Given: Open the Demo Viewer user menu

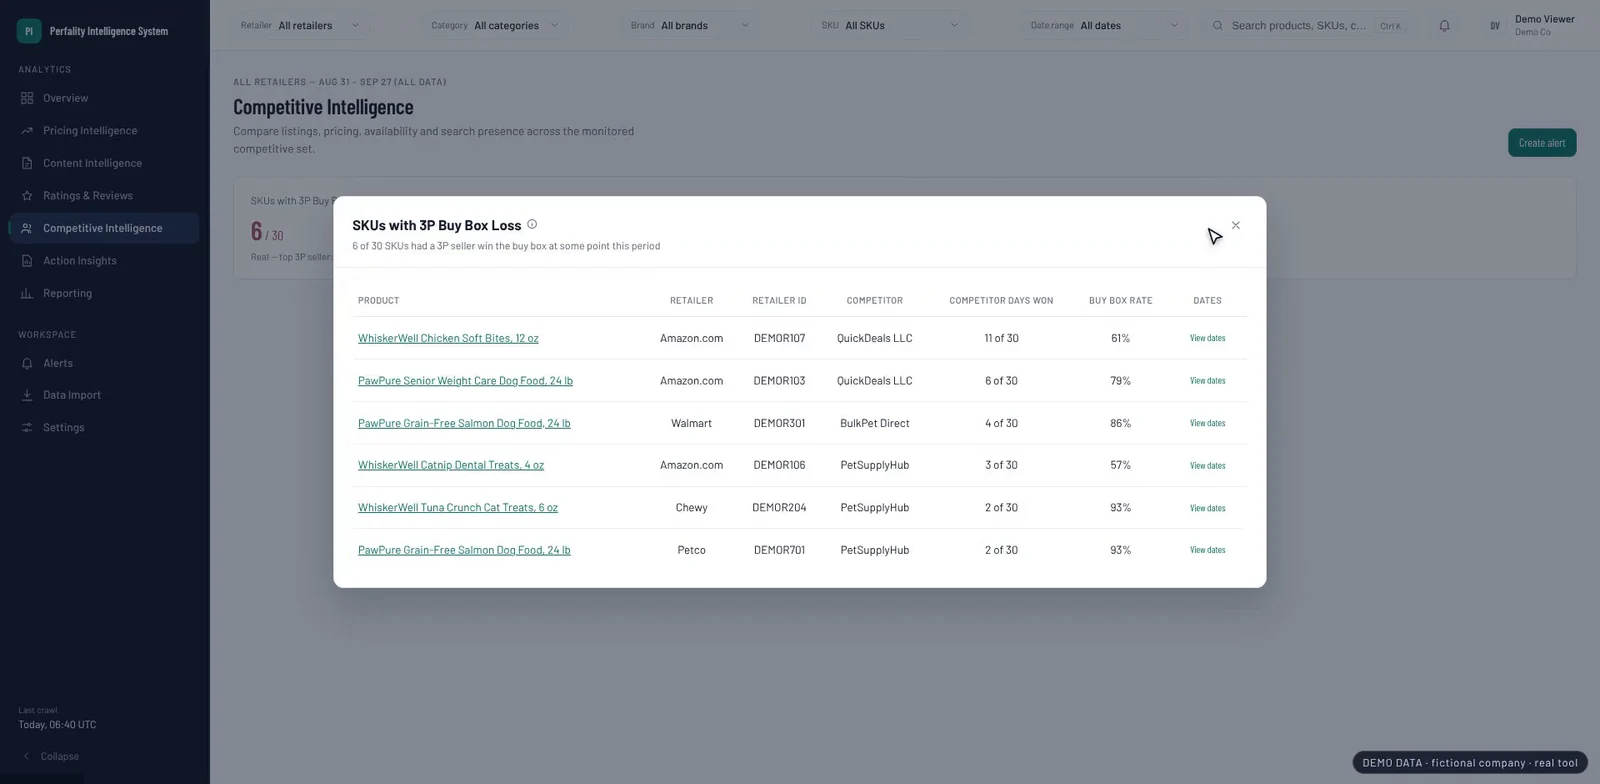Looking at the screenshot, I should click(x=1531, y=26).
